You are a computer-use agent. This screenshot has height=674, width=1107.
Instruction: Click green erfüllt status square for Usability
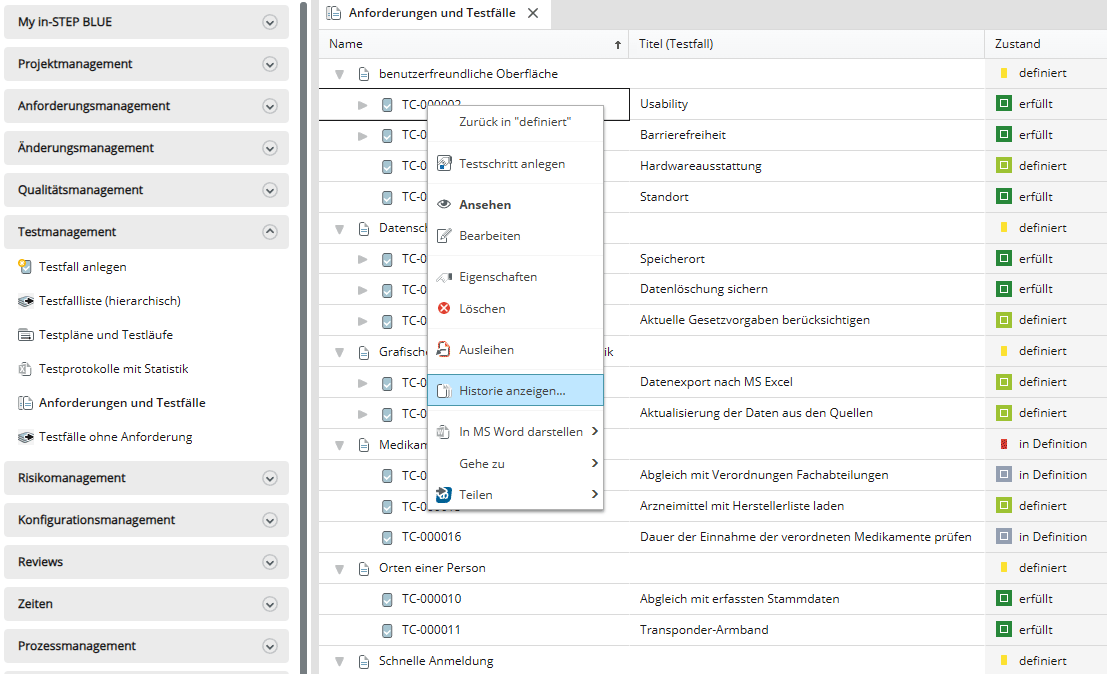tap(1004, 104)
